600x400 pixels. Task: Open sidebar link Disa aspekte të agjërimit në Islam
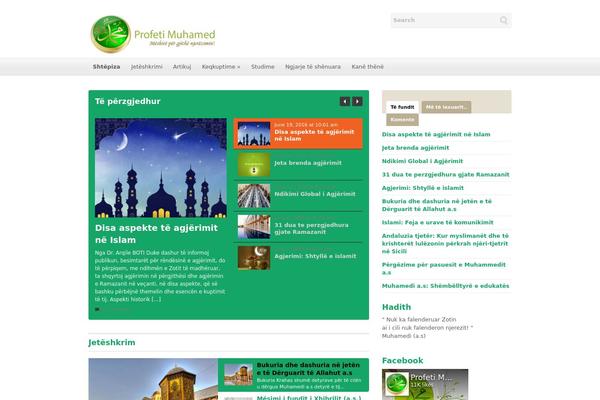pos(436,134)
